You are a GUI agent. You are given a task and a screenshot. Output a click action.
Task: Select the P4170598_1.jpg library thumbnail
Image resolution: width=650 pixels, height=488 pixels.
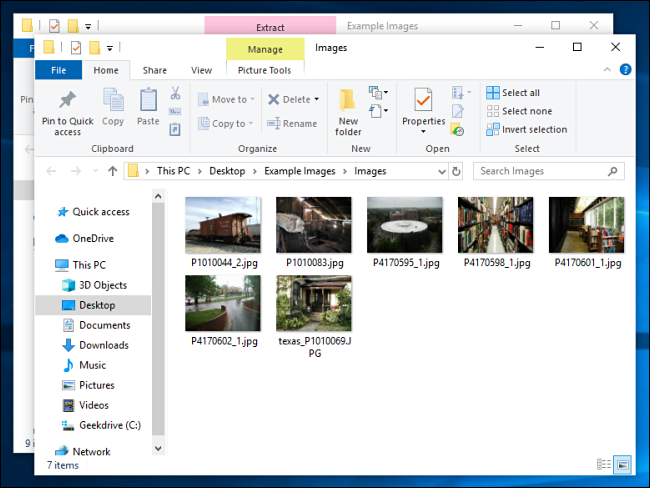[x=496, y=225]
